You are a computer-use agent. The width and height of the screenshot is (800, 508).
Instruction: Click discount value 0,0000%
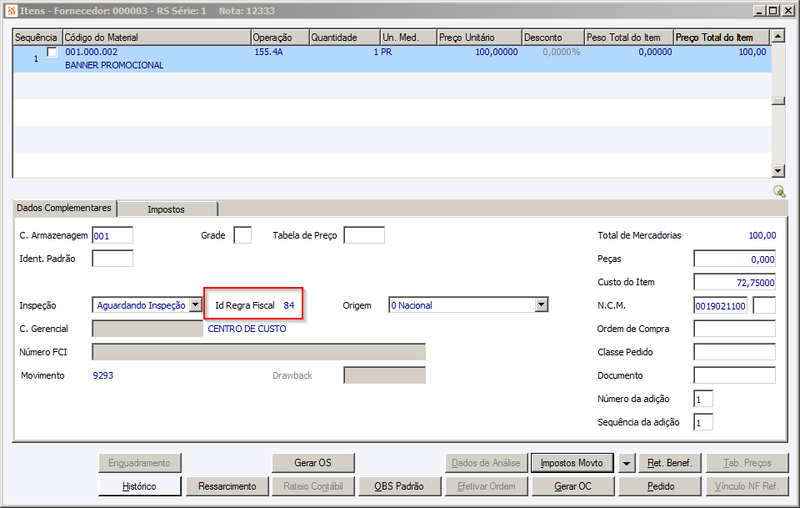pos(561,52)
